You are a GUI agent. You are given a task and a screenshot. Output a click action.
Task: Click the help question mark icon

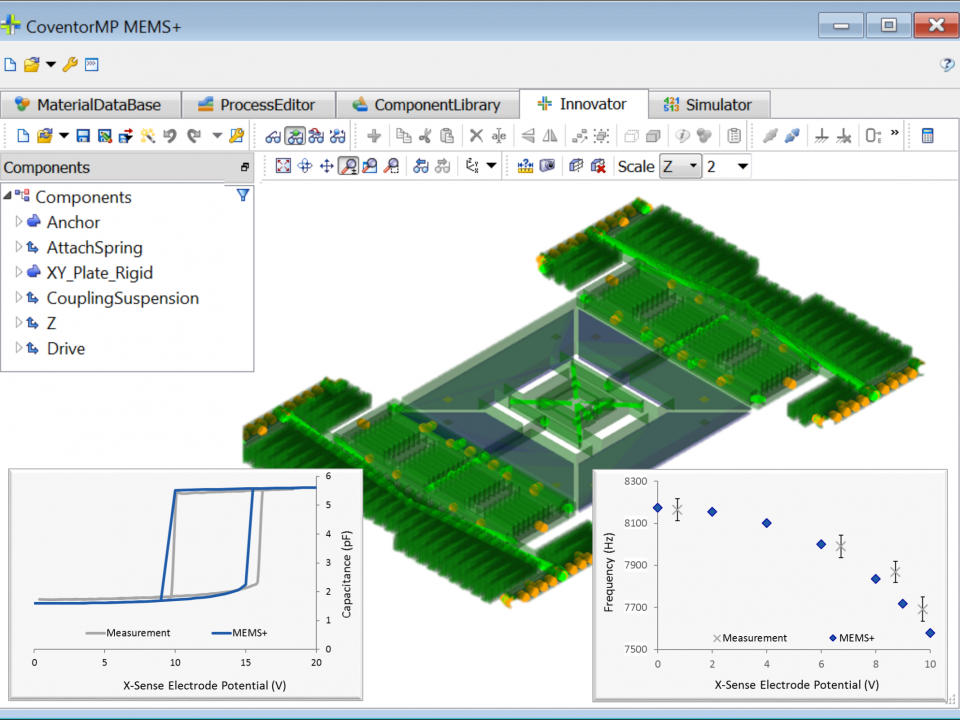coord(946,65)
